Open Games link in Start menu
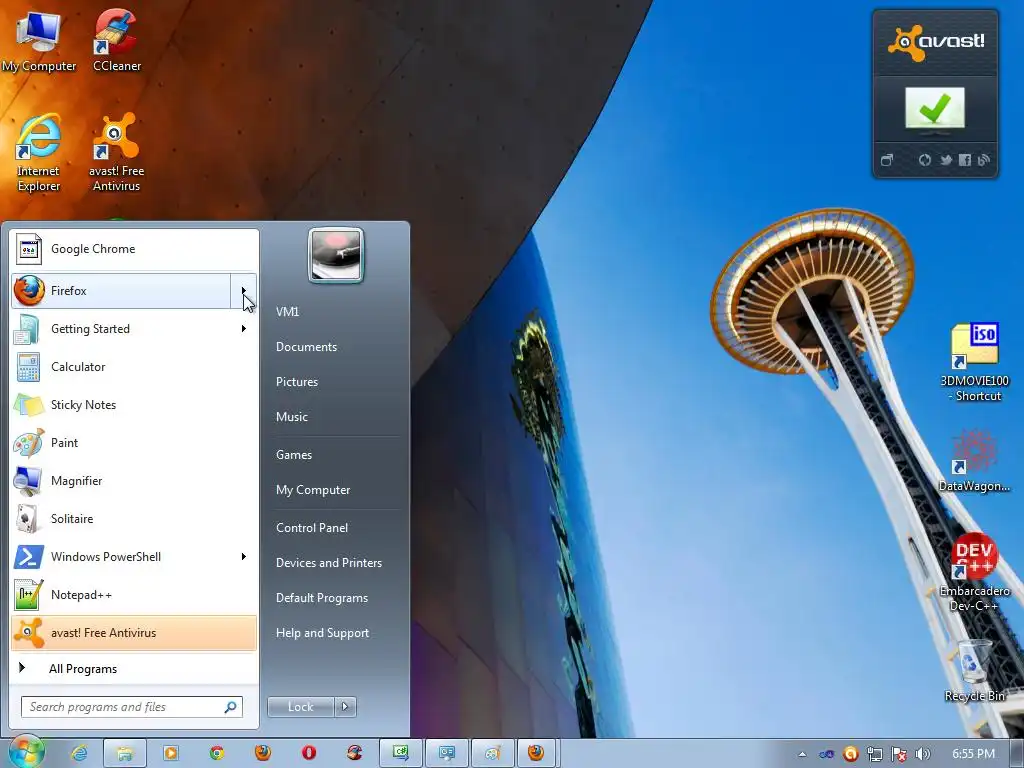The image size is (1024, 768). coord(294,455)
